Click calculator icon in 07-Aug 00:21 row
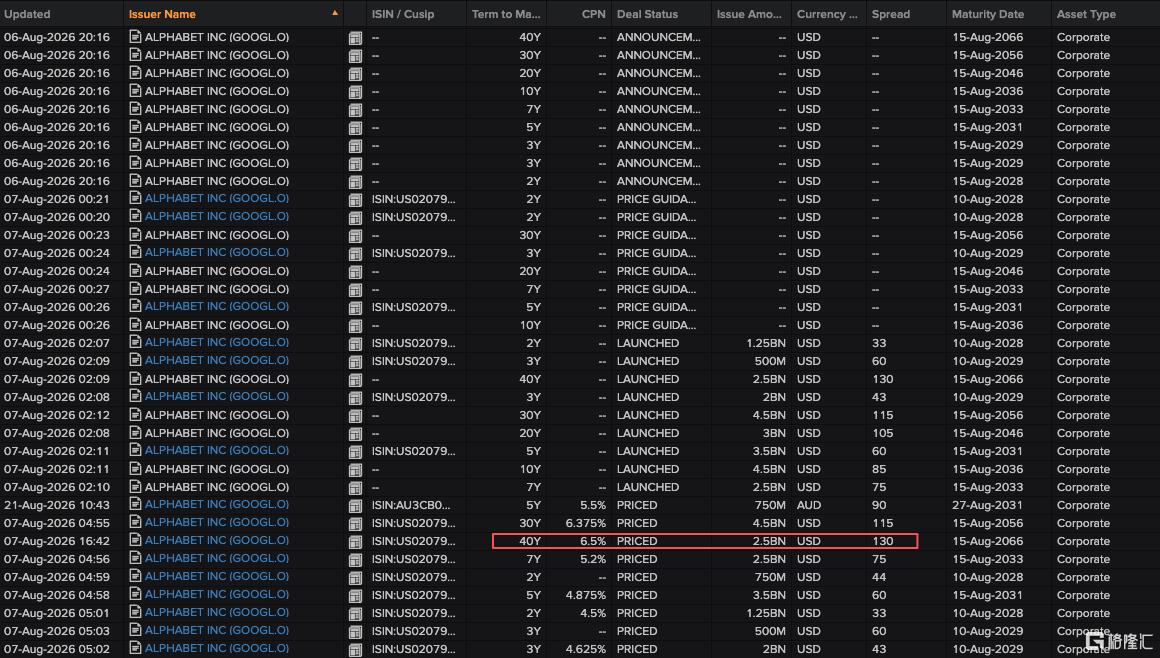The image size is (1160, 658). pos(355,200)
